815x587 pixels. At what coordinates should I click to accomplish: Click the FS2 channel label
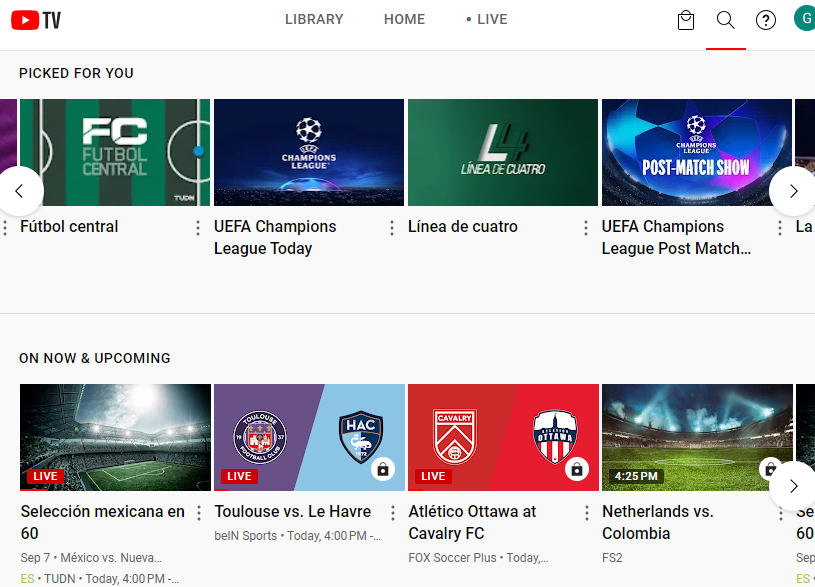(612, 558)
